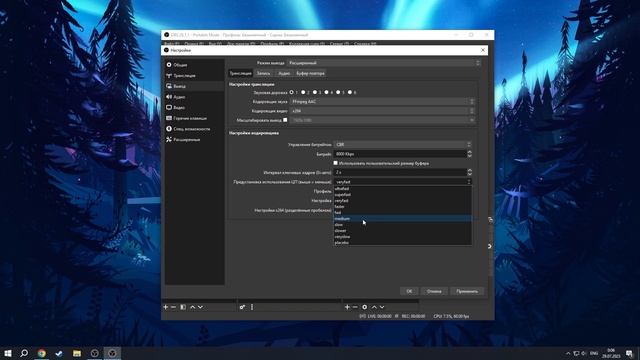Enable the Масштабировать вывод checkbox

tap(285, 120)
